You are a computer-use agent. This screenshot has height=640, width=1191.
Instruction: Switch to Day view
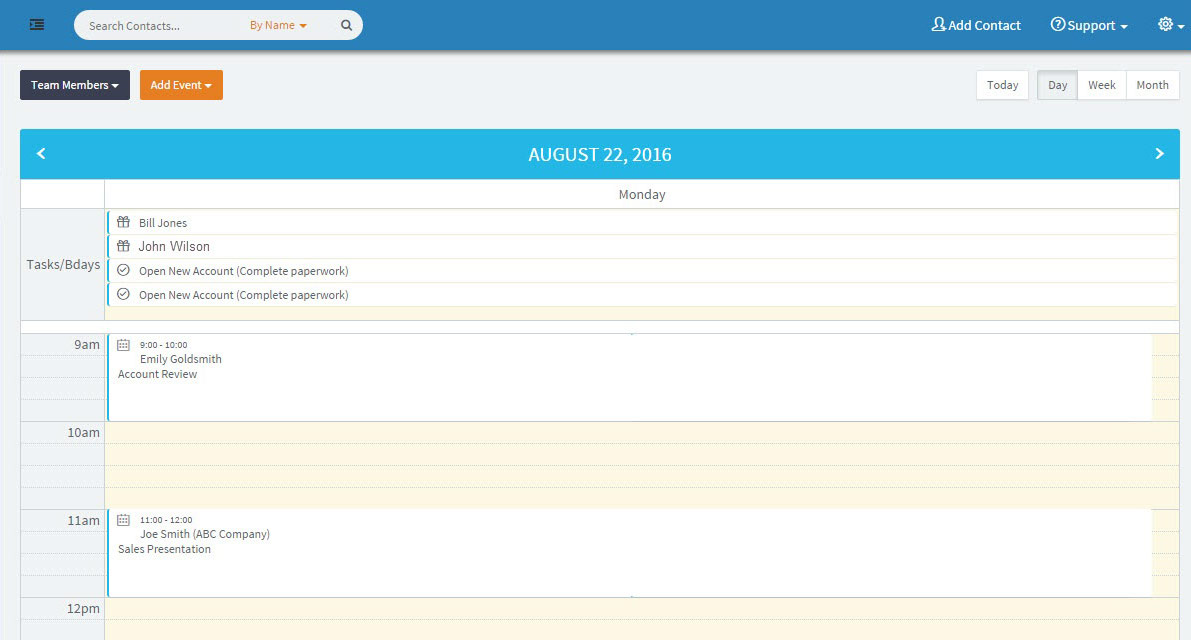point(1057,85)
